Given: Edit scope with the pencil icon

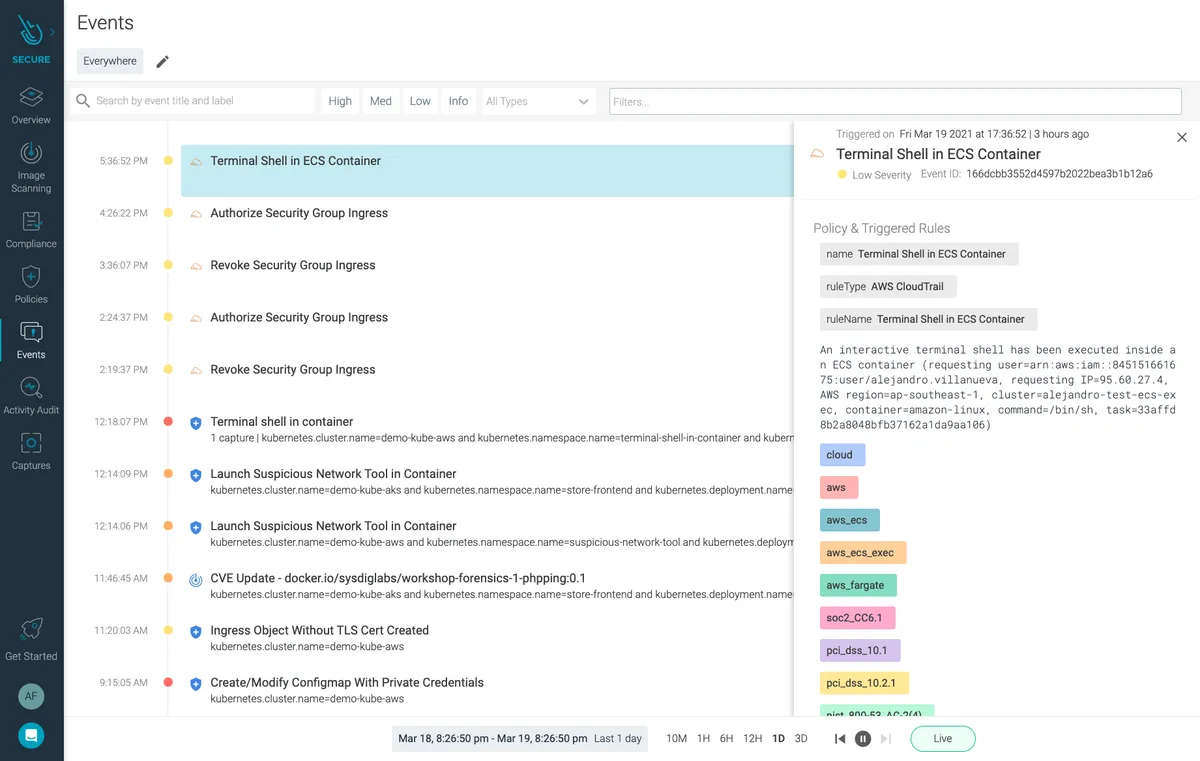Looking at the screenshot, I should [162, 62].
